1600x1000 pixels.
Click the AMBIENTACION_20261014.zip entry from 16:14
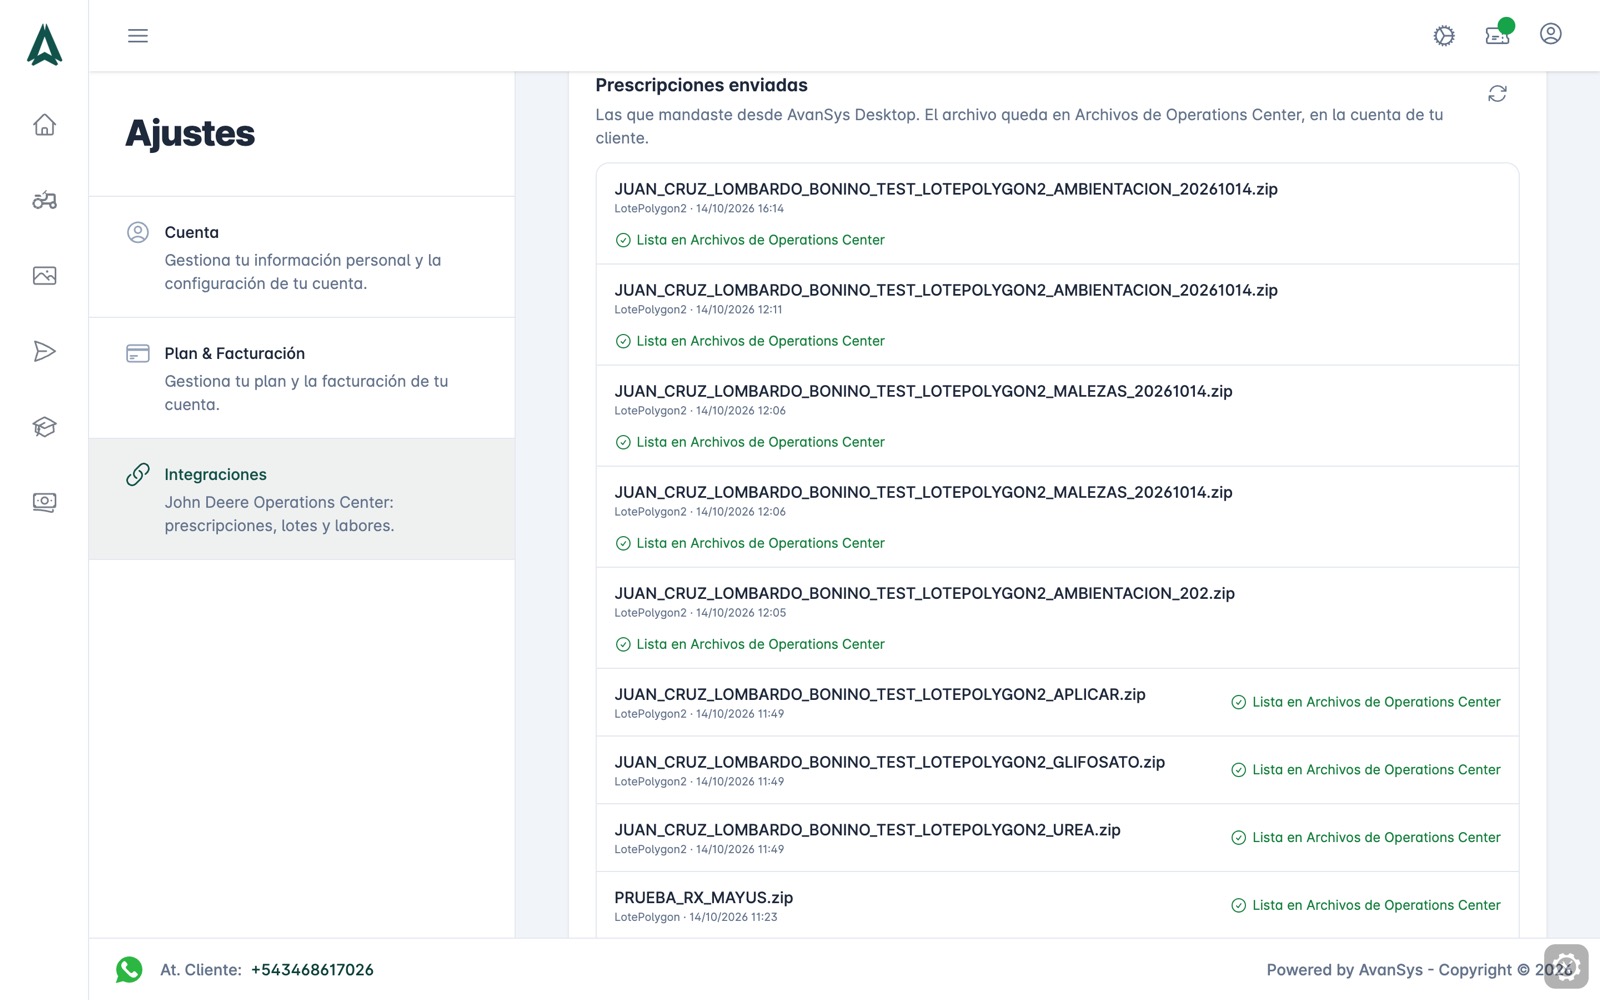click(x=1057, y=214)
